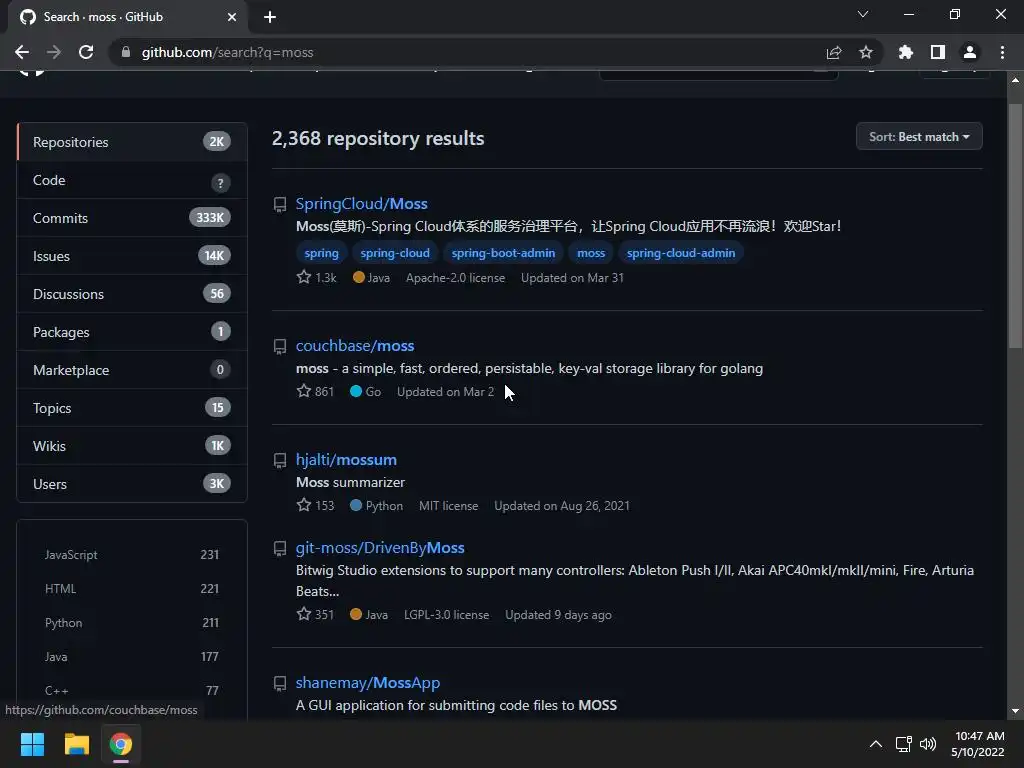The image size is (1024, 768).
Task: Click the 153 stars on hjalti/mossum
Action: 315,505
